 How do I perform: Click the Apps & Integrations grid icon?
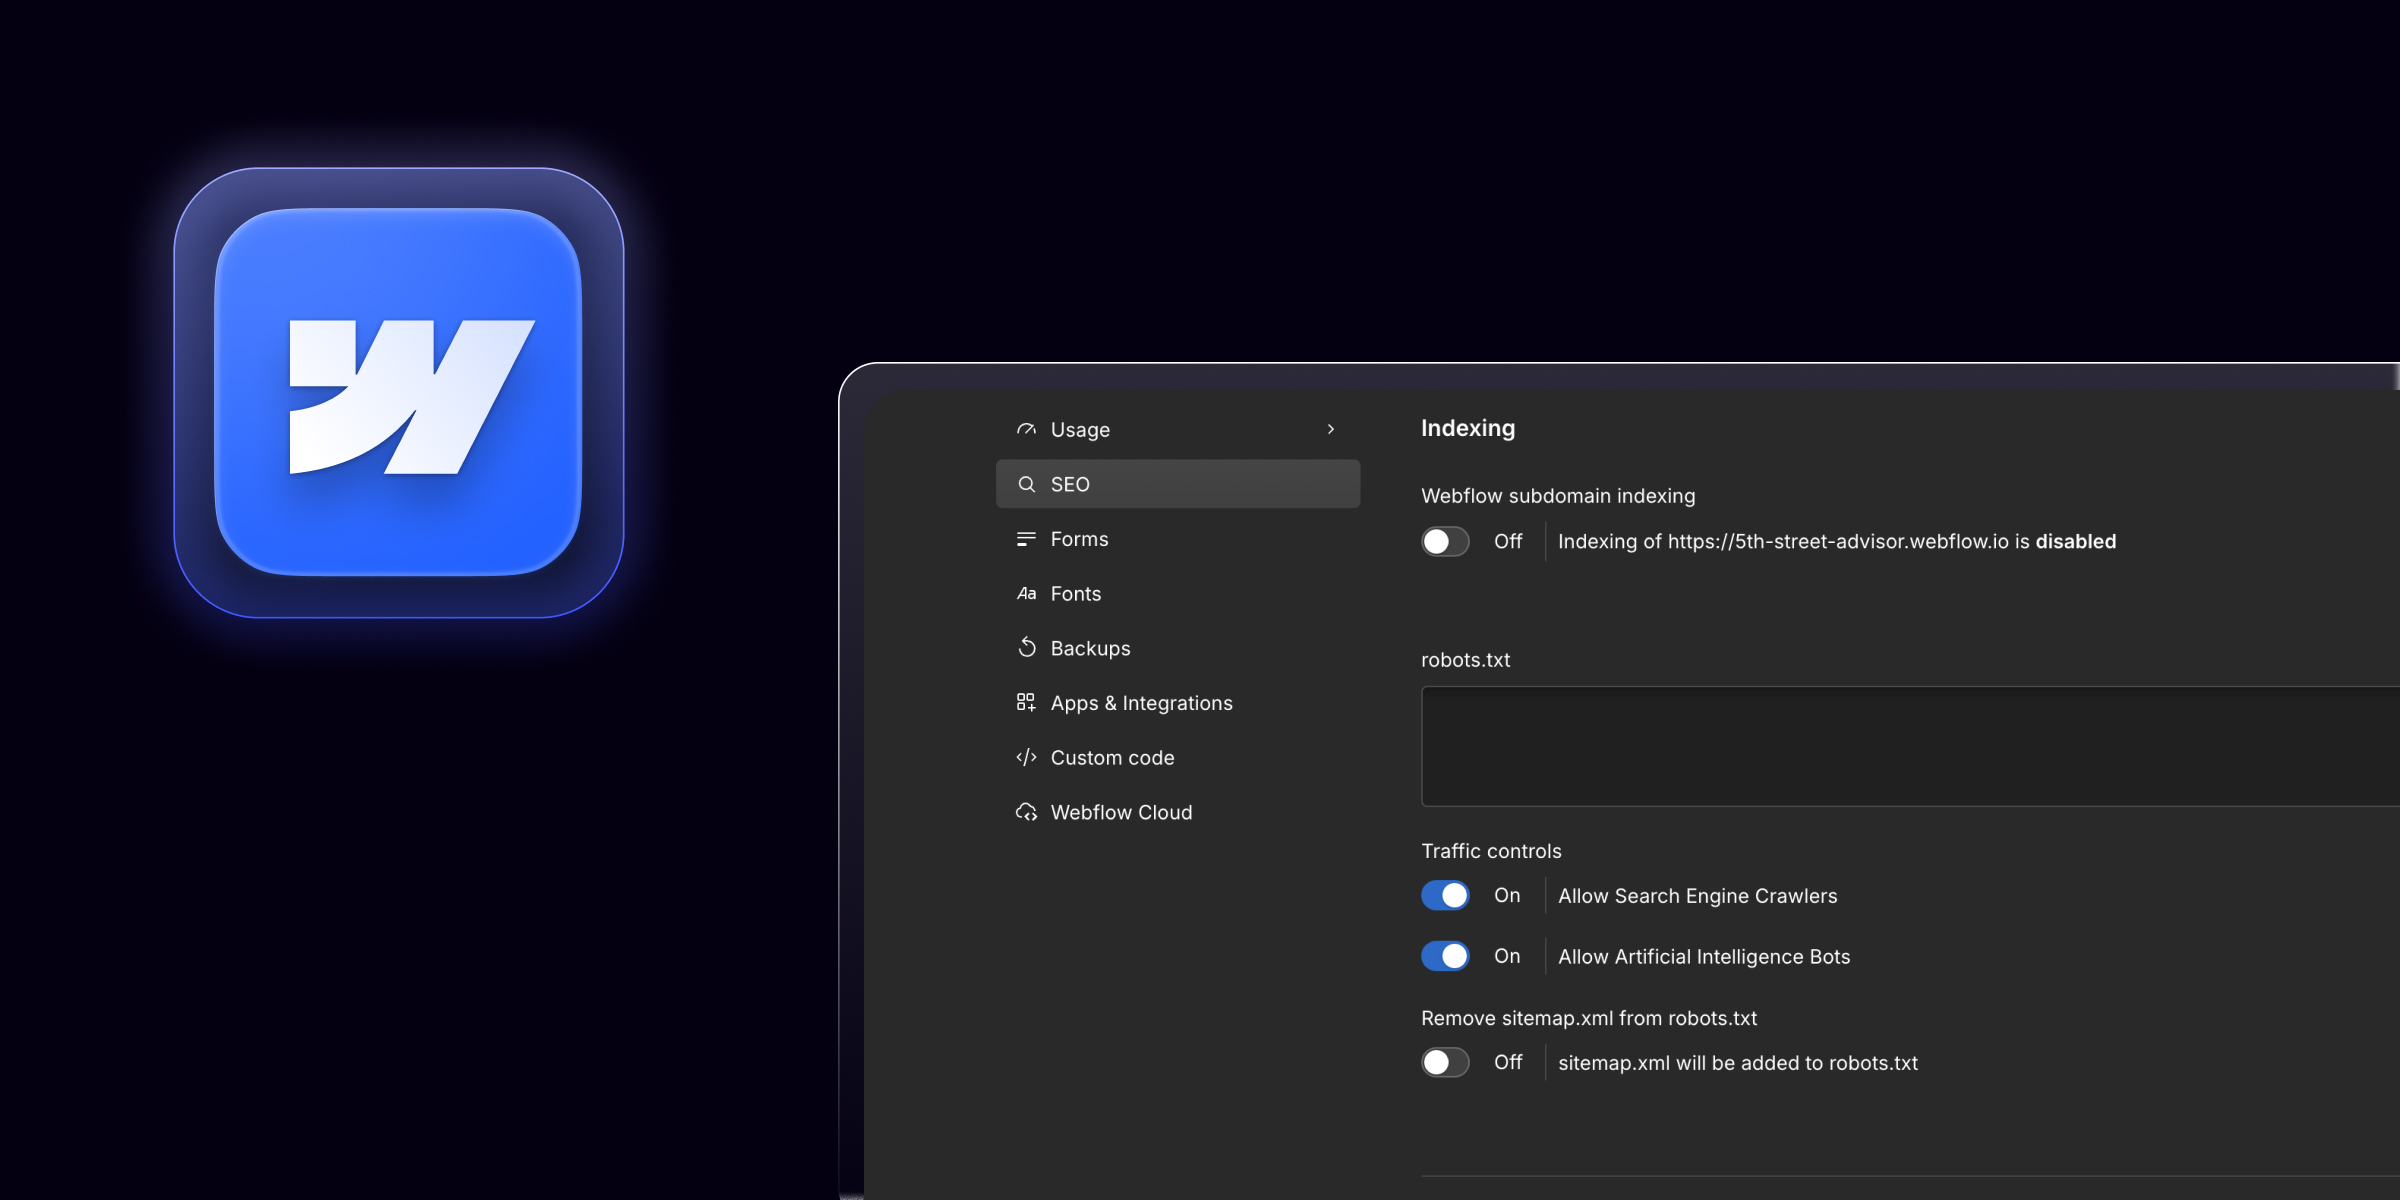click(1026, 703)
